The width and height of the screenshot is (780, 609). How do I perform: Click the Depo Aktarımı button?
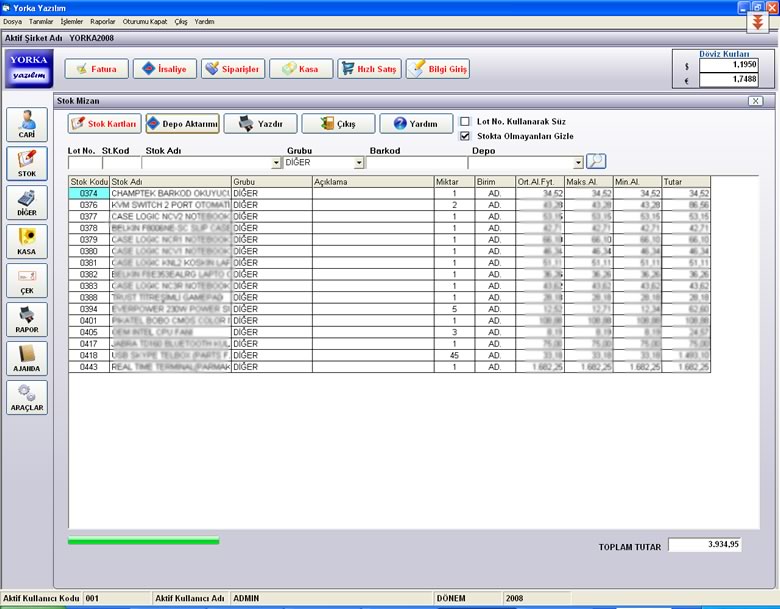click(x=183, y=123)
